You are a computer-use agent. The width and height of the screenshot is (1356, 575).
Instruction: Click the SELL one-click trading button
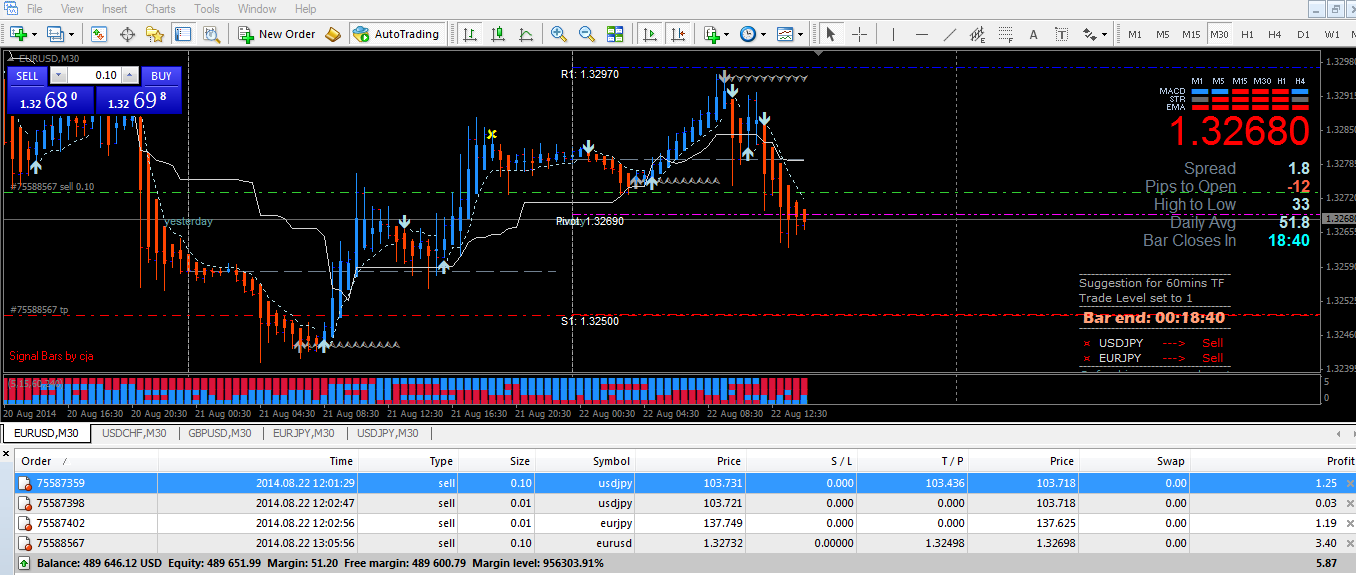(27, 76)
